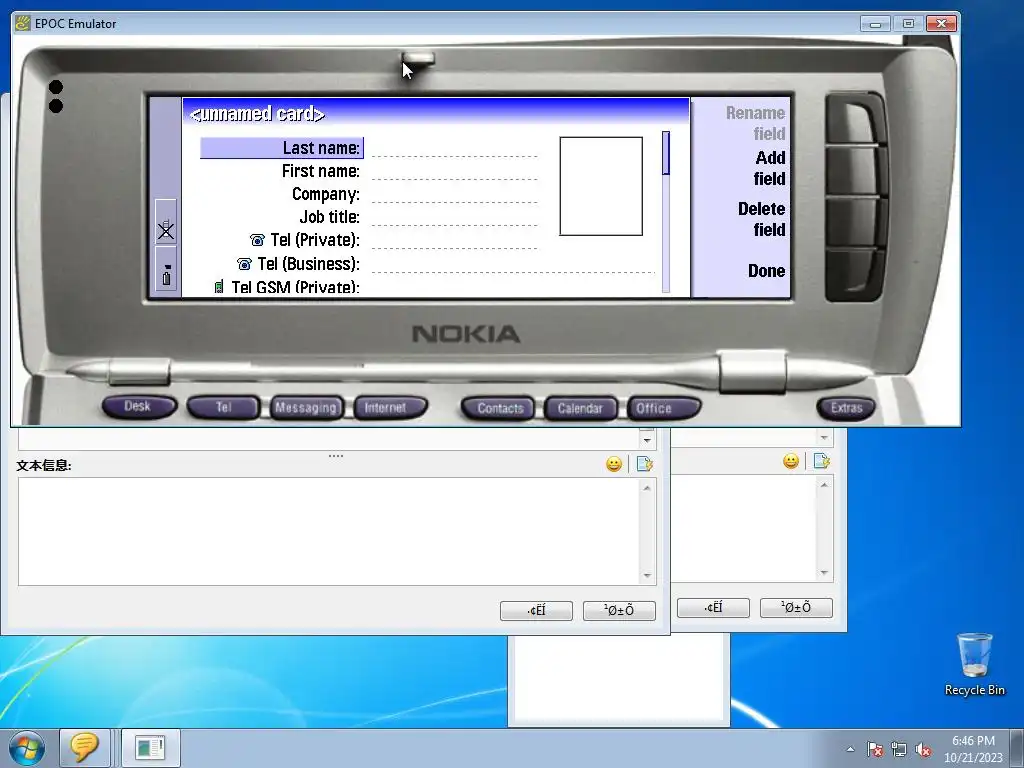Image resolution: width=1024 pixels, height=768 pixels.
Task: Click the Tel (Business) input field
Action: point(513,264)
